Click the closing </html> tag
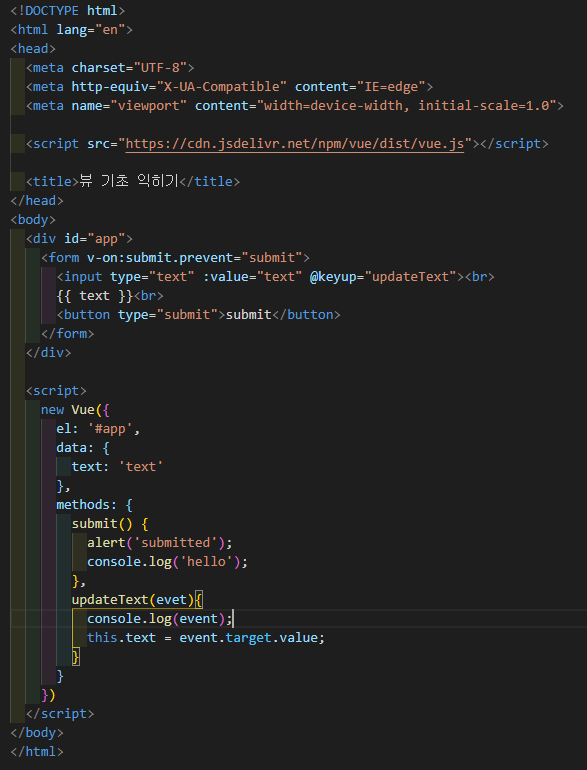587x770 pixels. [37, 752]
